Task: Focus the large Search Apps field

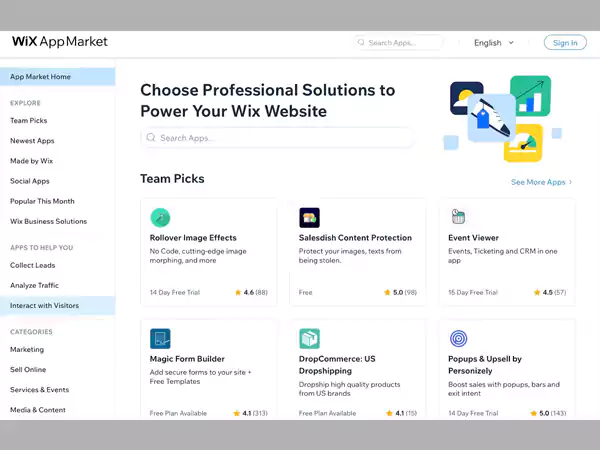Action: pyautogui.click(x=277, y=137)
